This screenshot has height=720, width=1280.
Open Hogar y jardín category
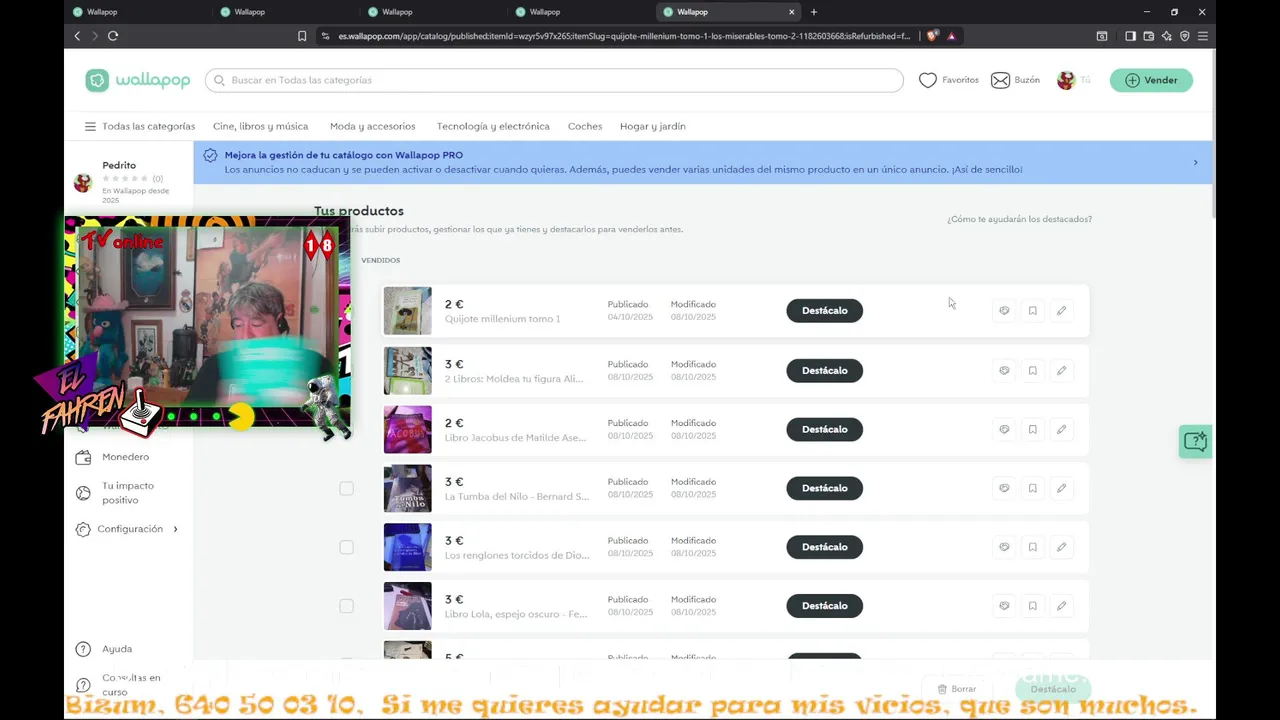[x=652, y=127]
